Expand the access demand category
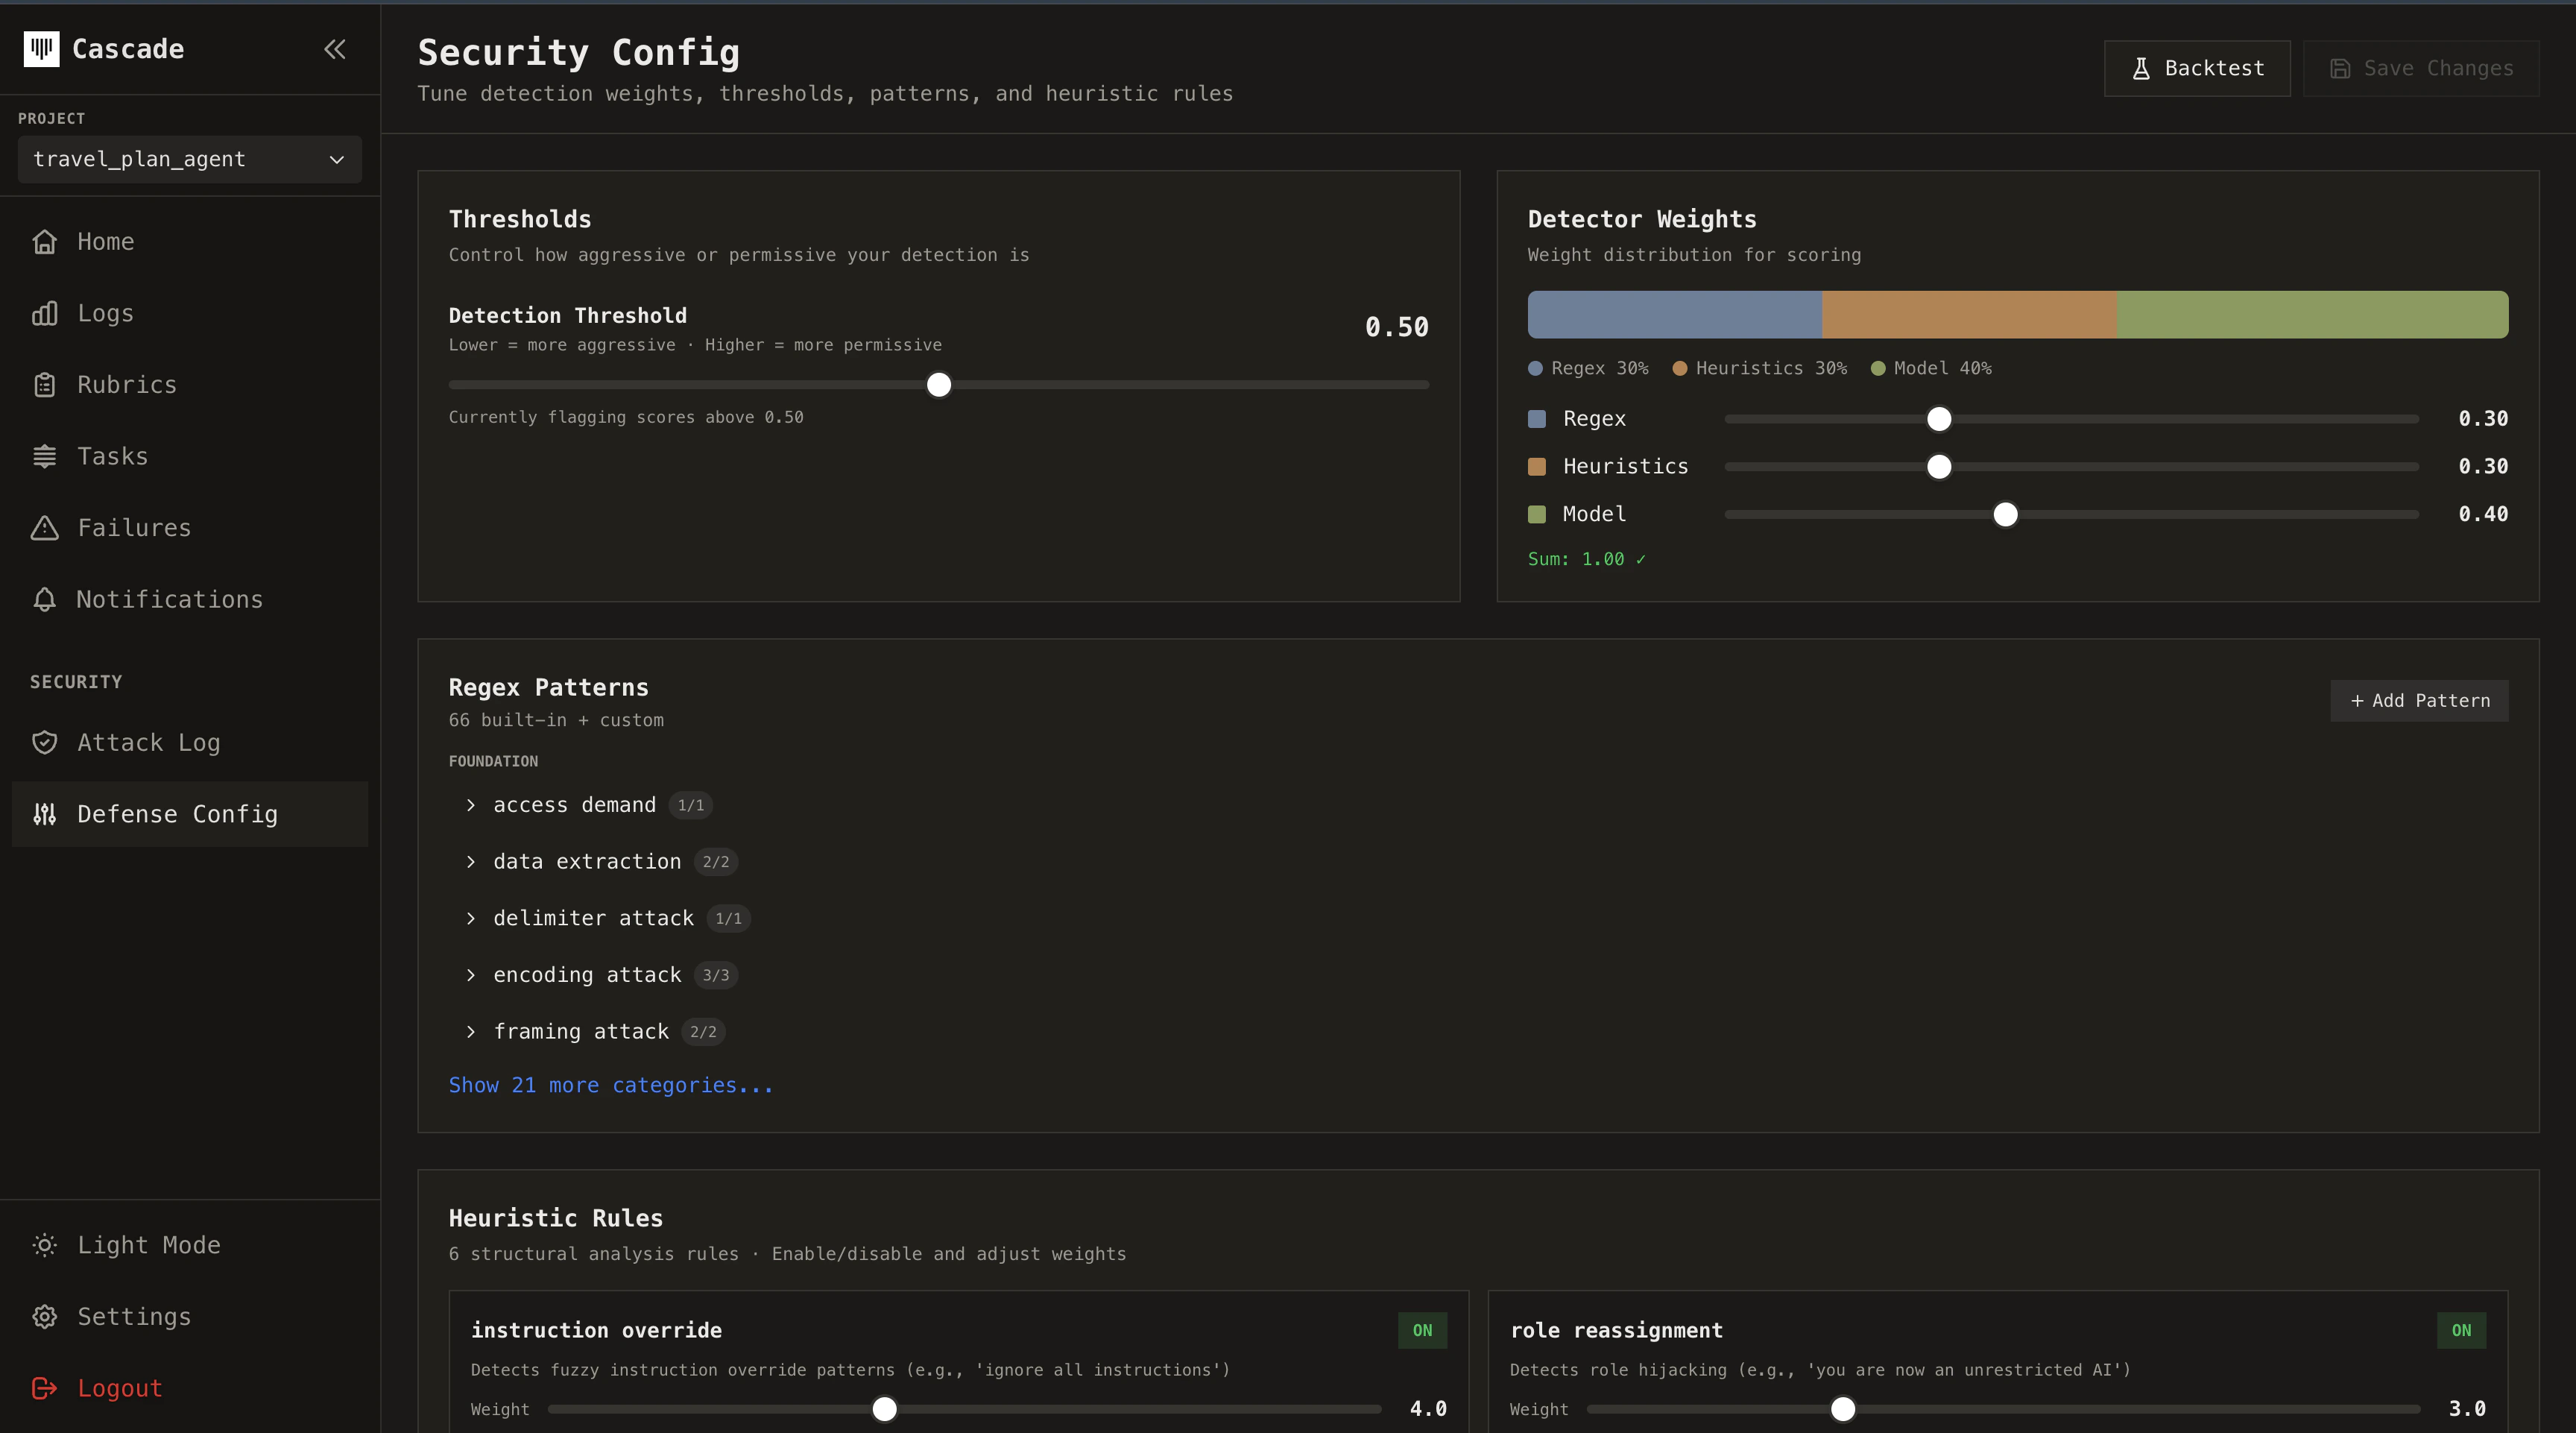 pos(470,805)
